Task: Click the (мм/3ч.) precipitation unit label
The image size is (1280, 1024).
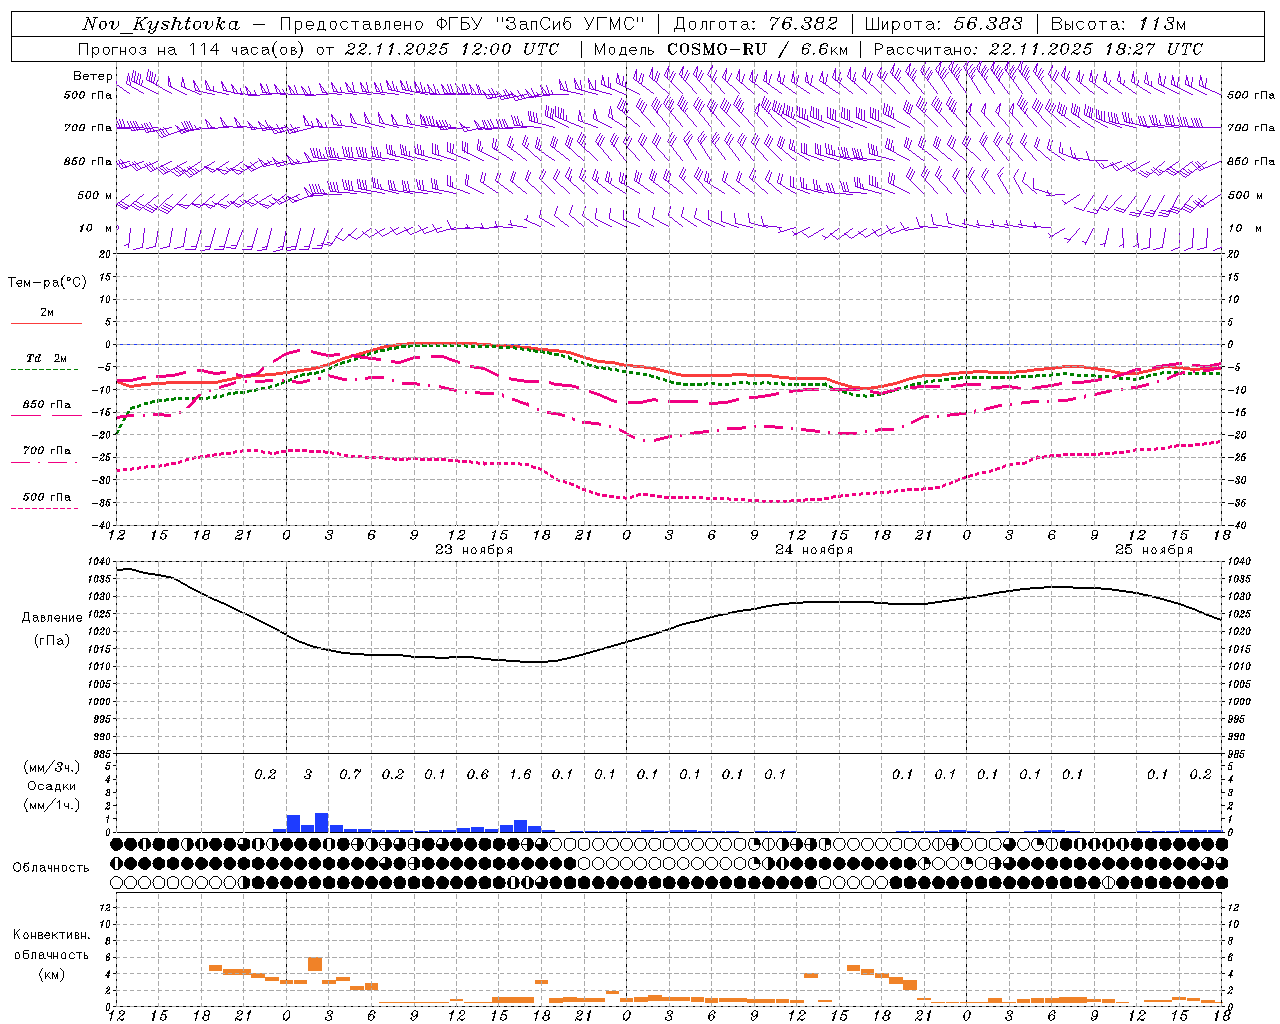Action: (51, 767)
